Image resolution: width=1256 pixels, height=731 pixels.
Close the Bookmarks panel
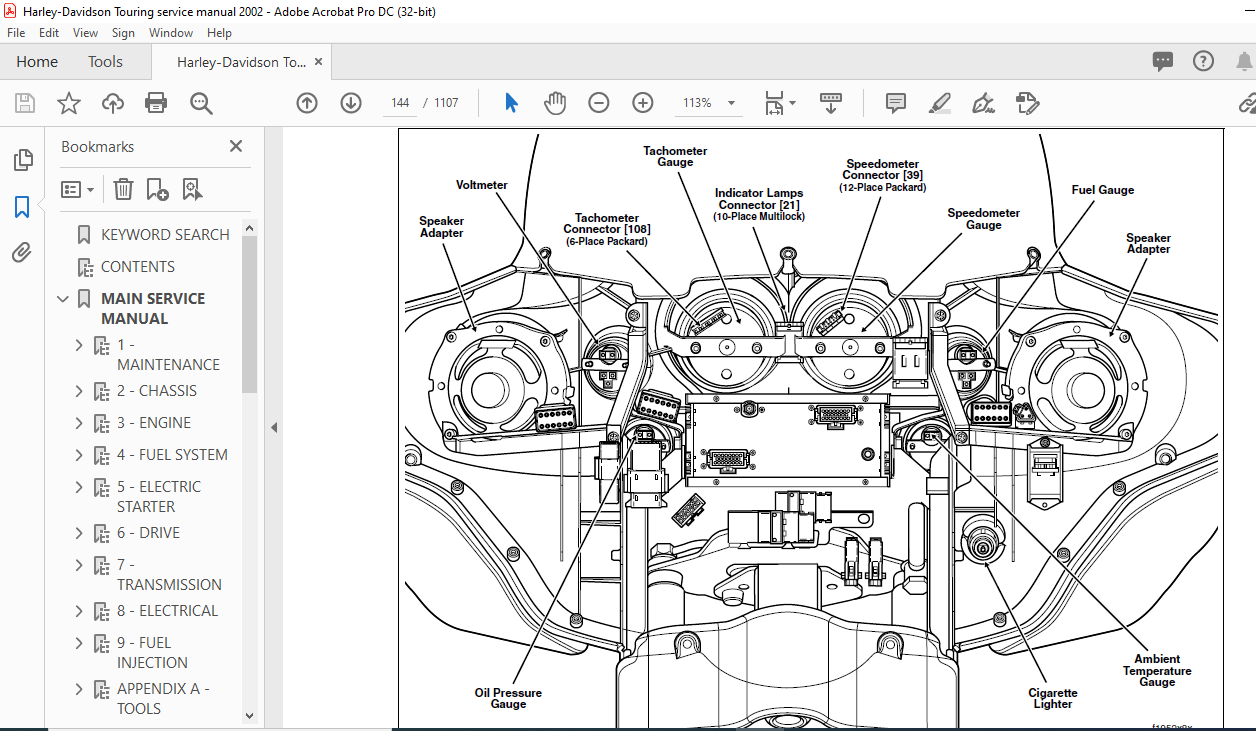tap(236, 146)
